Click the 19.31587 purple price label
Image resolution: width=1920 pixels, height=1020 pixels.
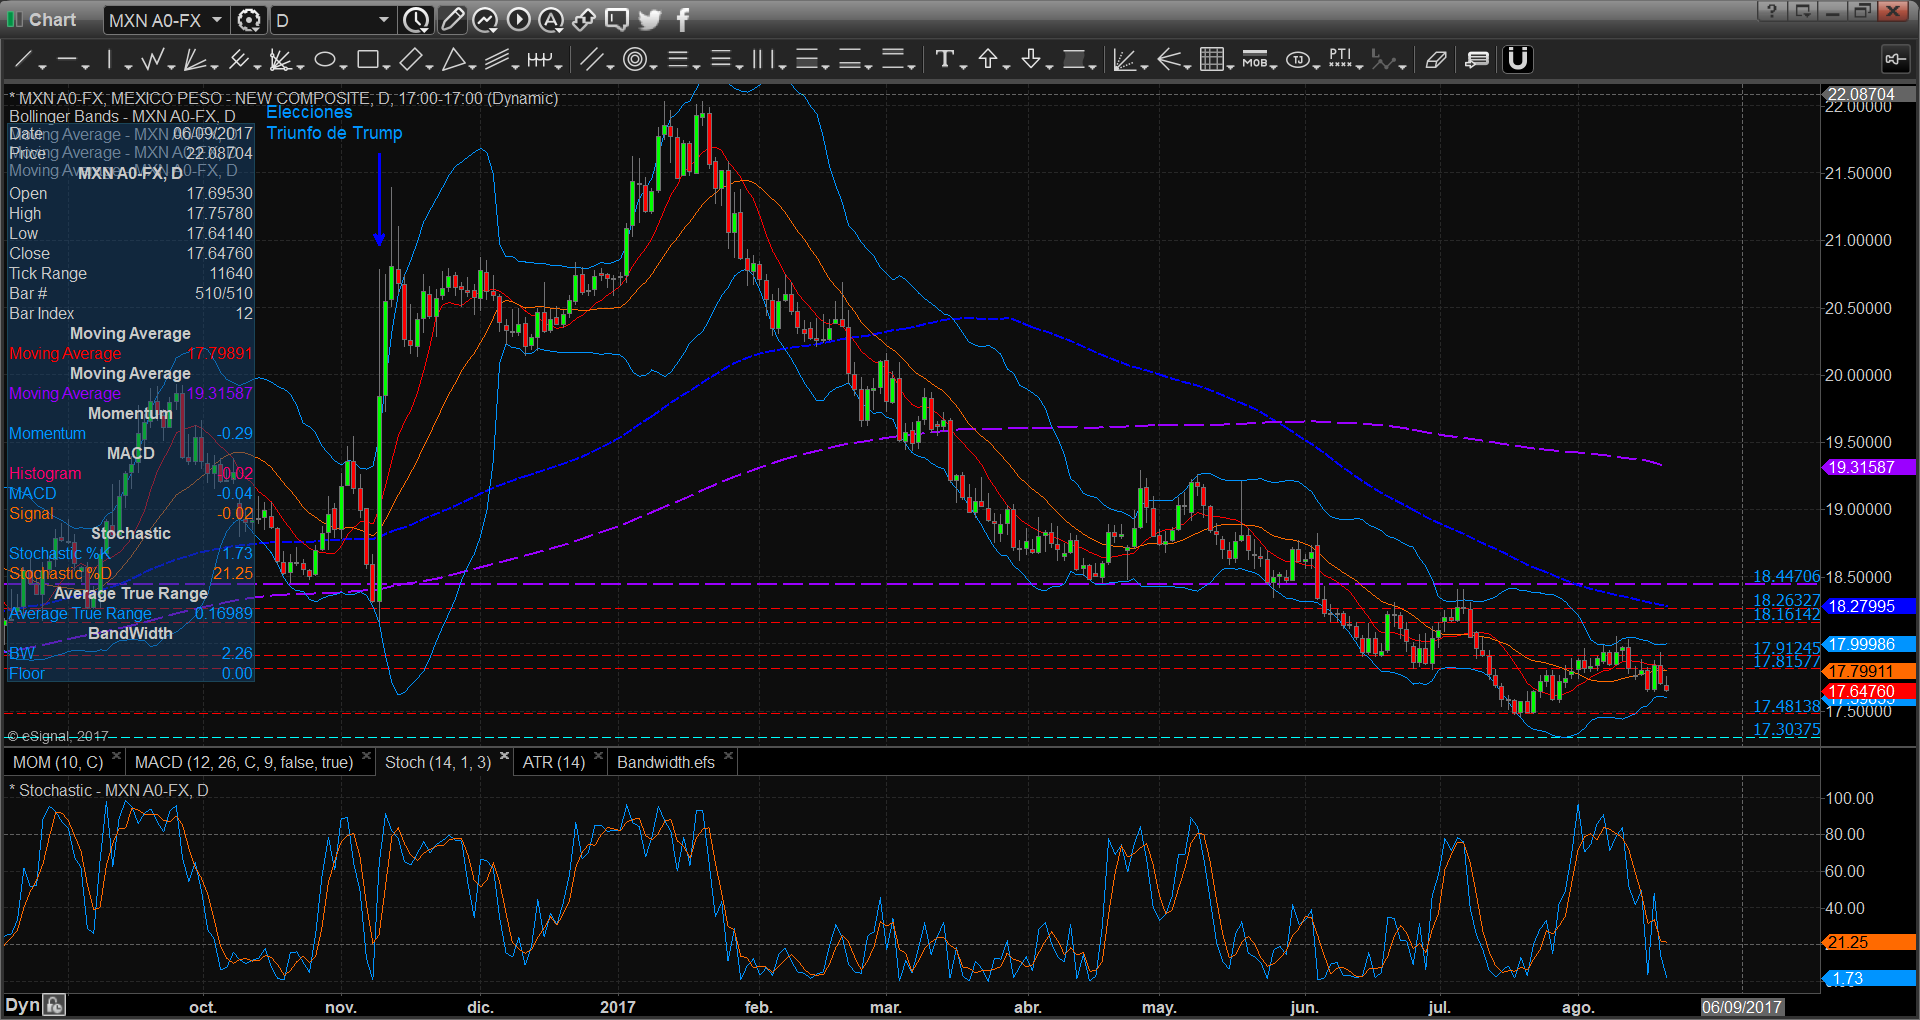[x=1869, y=467]
